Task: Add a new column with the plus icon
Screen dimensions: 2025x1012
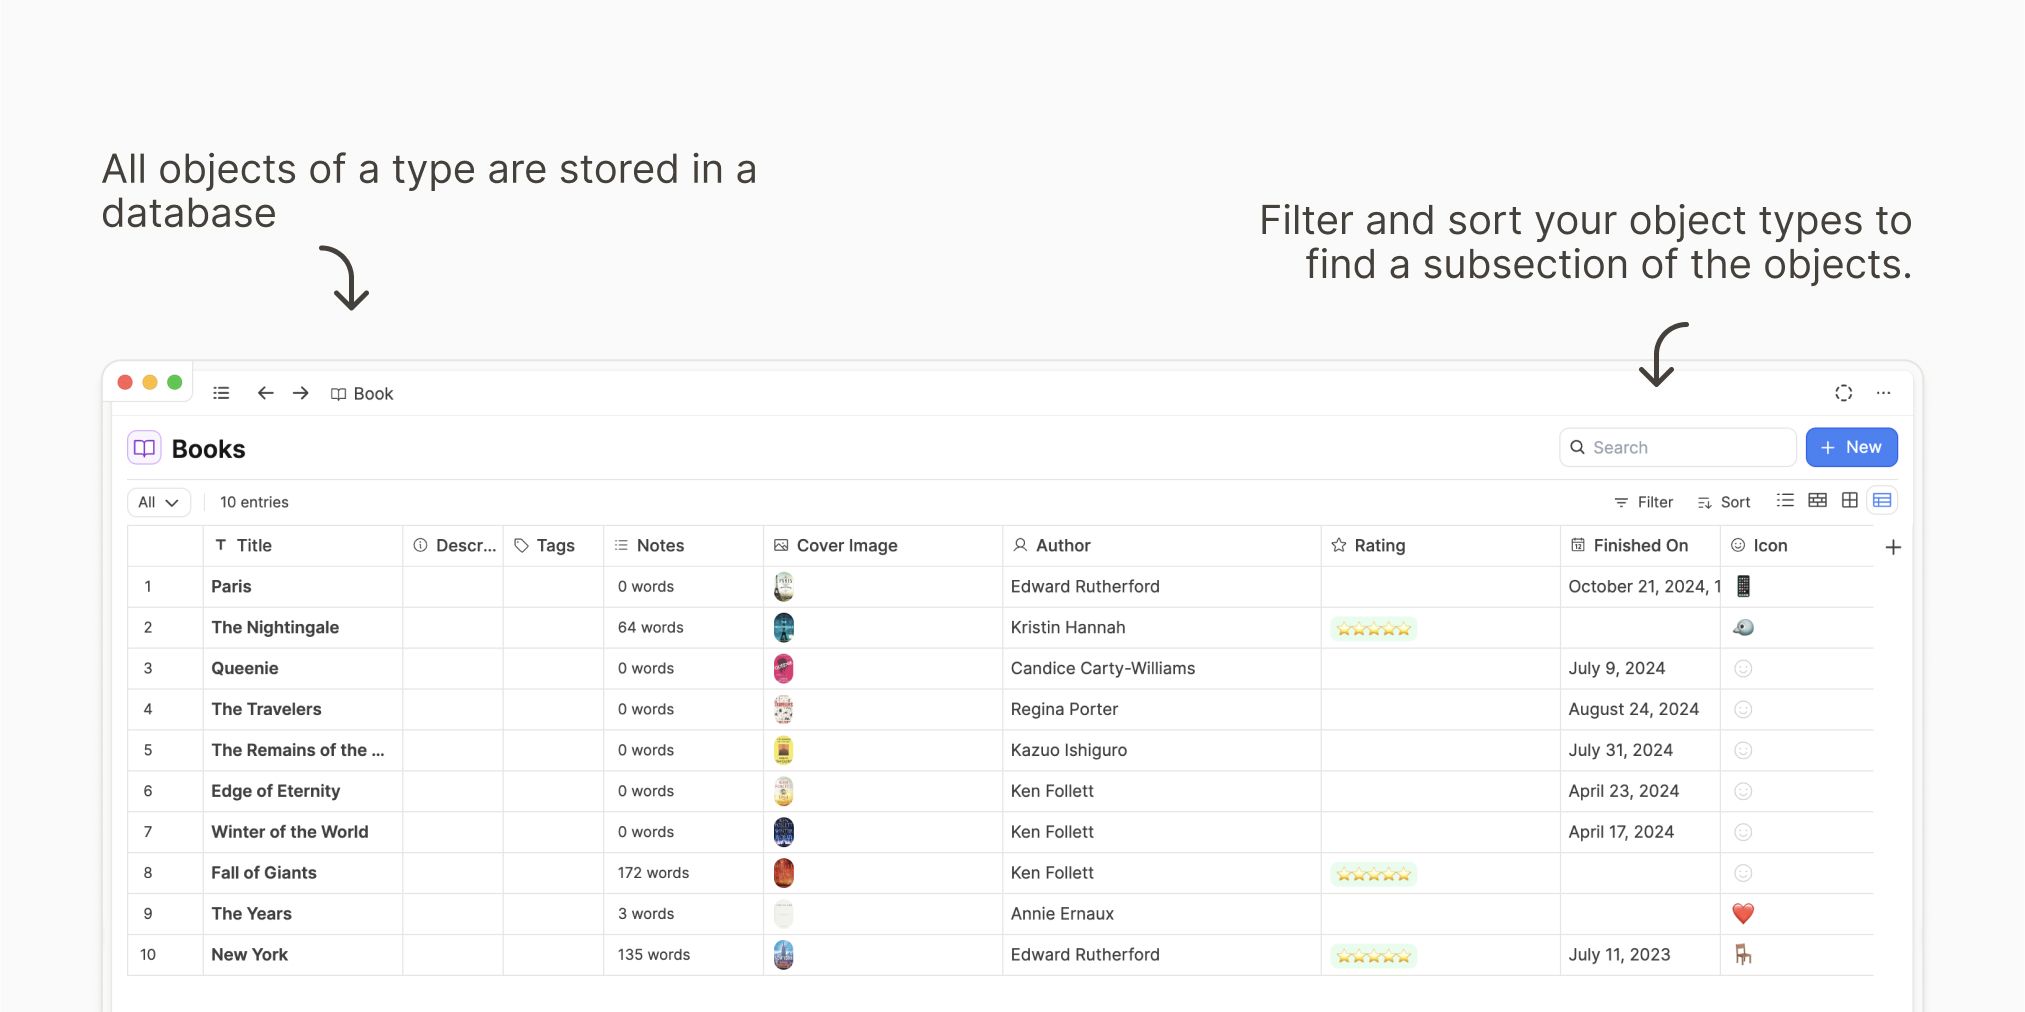Action: [1894, 546]
